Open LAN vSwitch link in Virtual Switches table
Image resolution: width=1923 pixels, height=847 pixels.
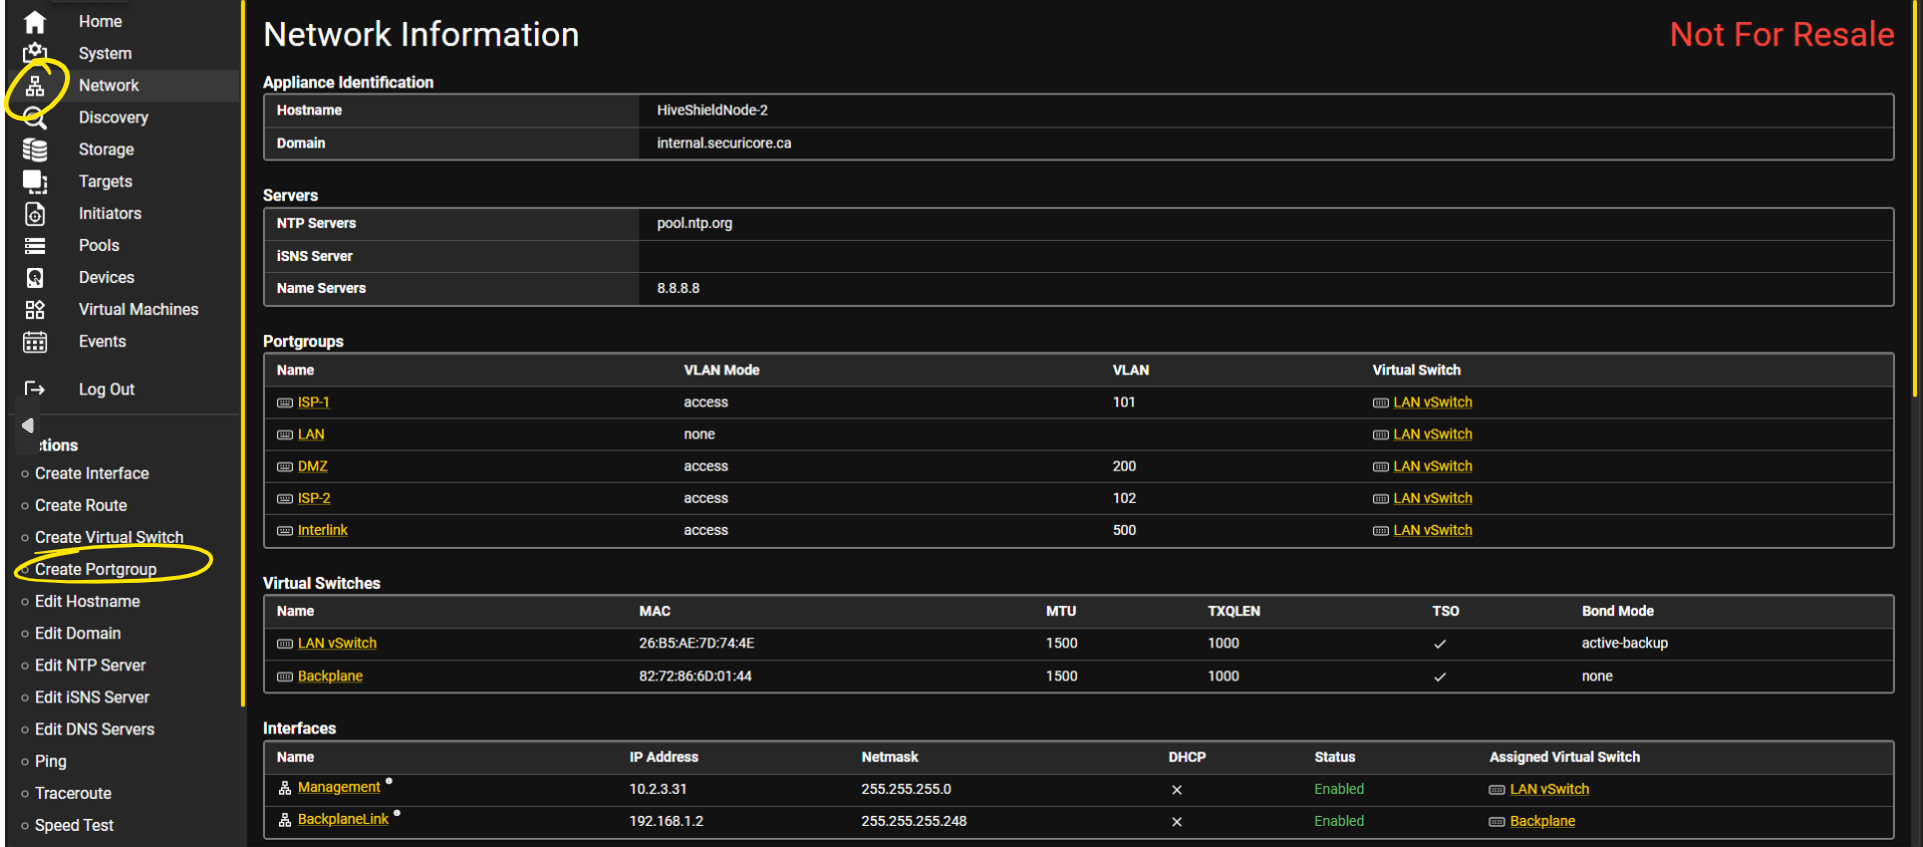(337, 643)
